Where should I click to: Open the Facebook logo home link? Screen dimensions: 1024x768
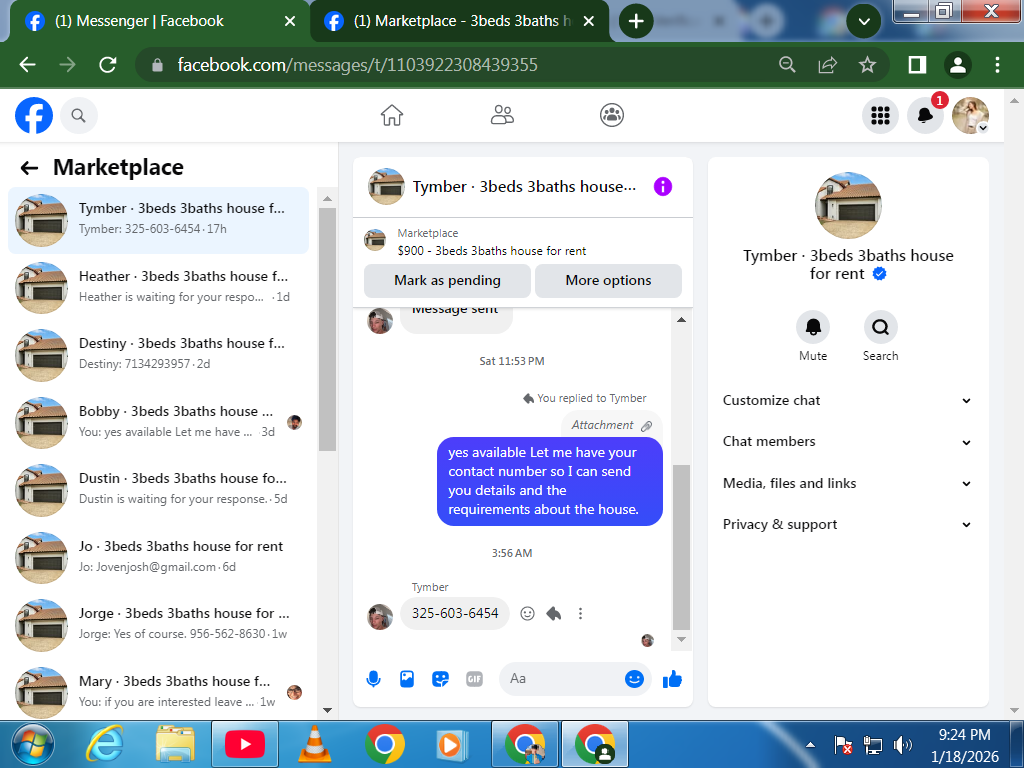pos(34,116)
